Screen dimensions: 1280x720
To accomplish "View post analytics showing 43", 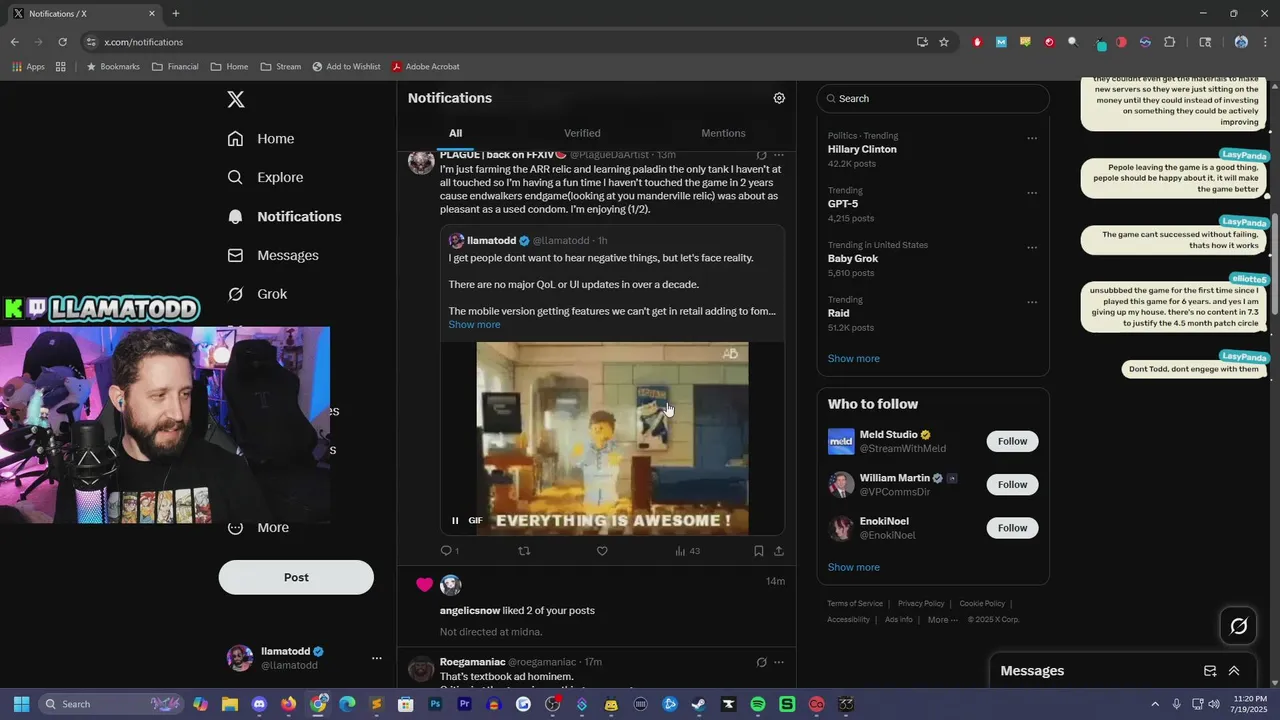I will (687, 551).
